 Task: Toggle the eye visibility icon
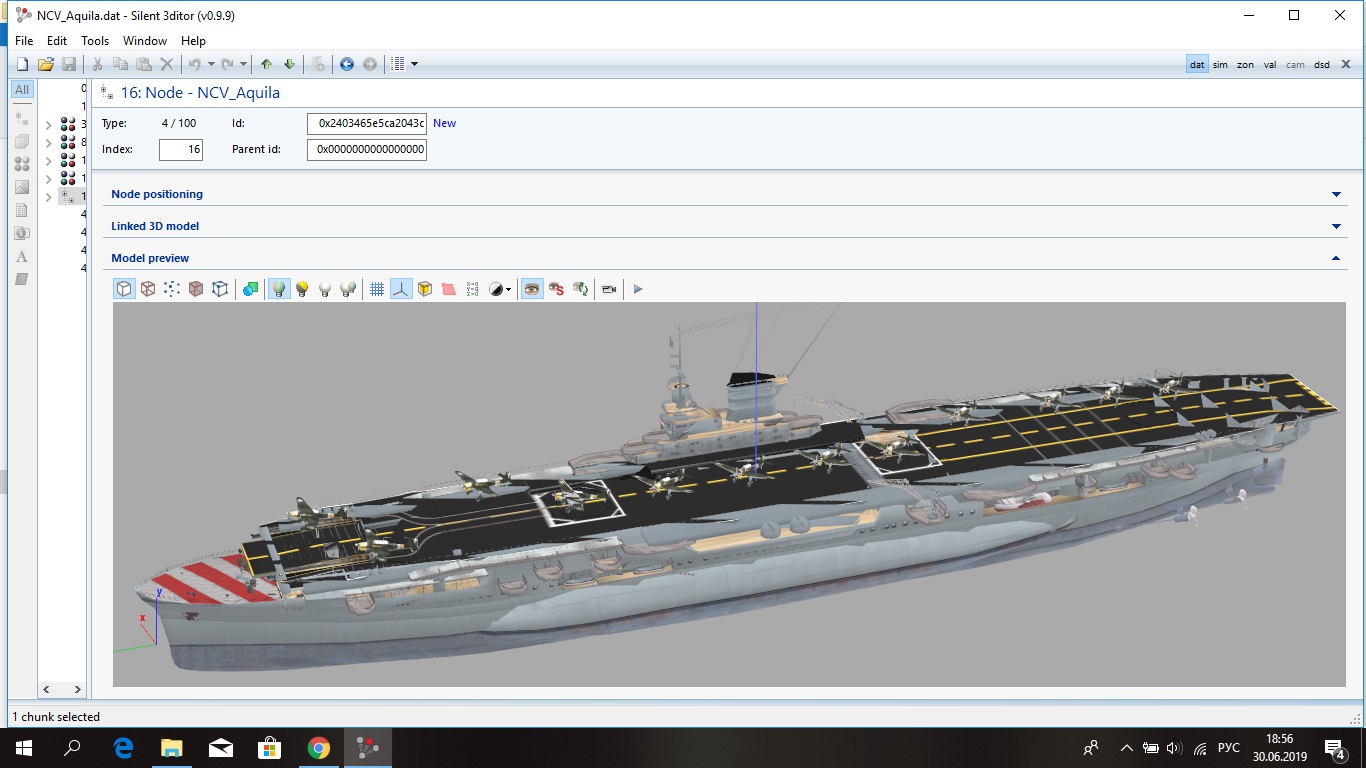[532, 289]
